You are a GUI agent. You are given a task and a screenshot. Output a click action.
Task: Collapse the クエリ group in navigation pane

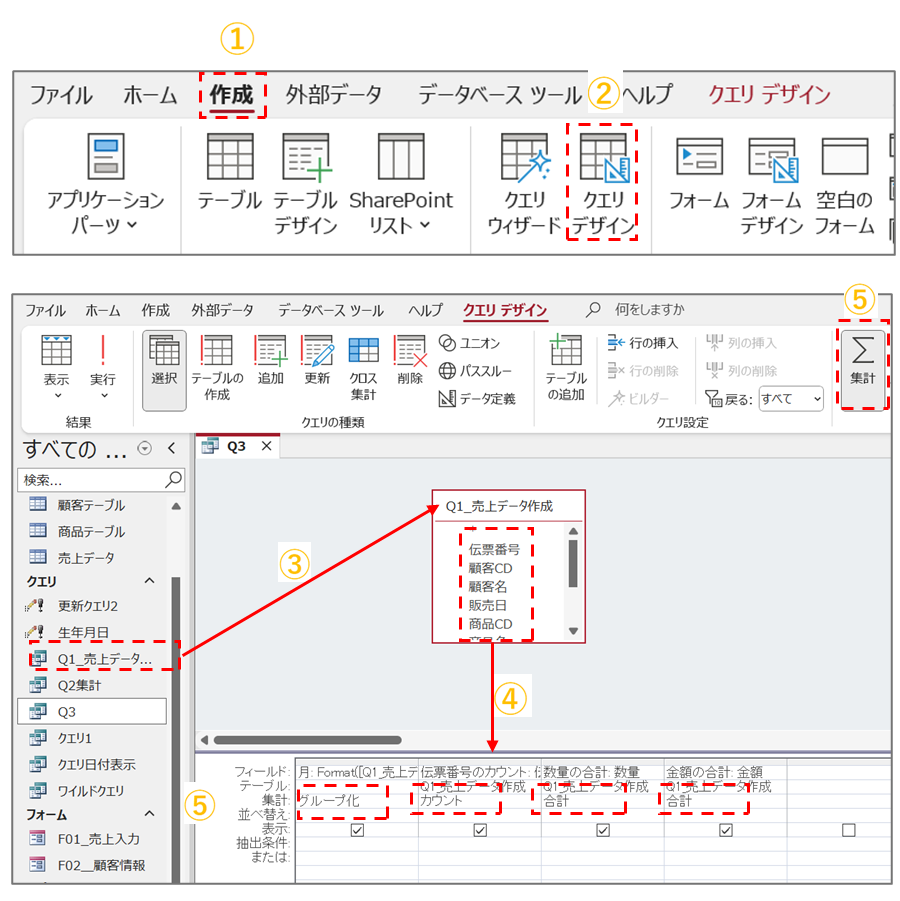tap(150, 581)
